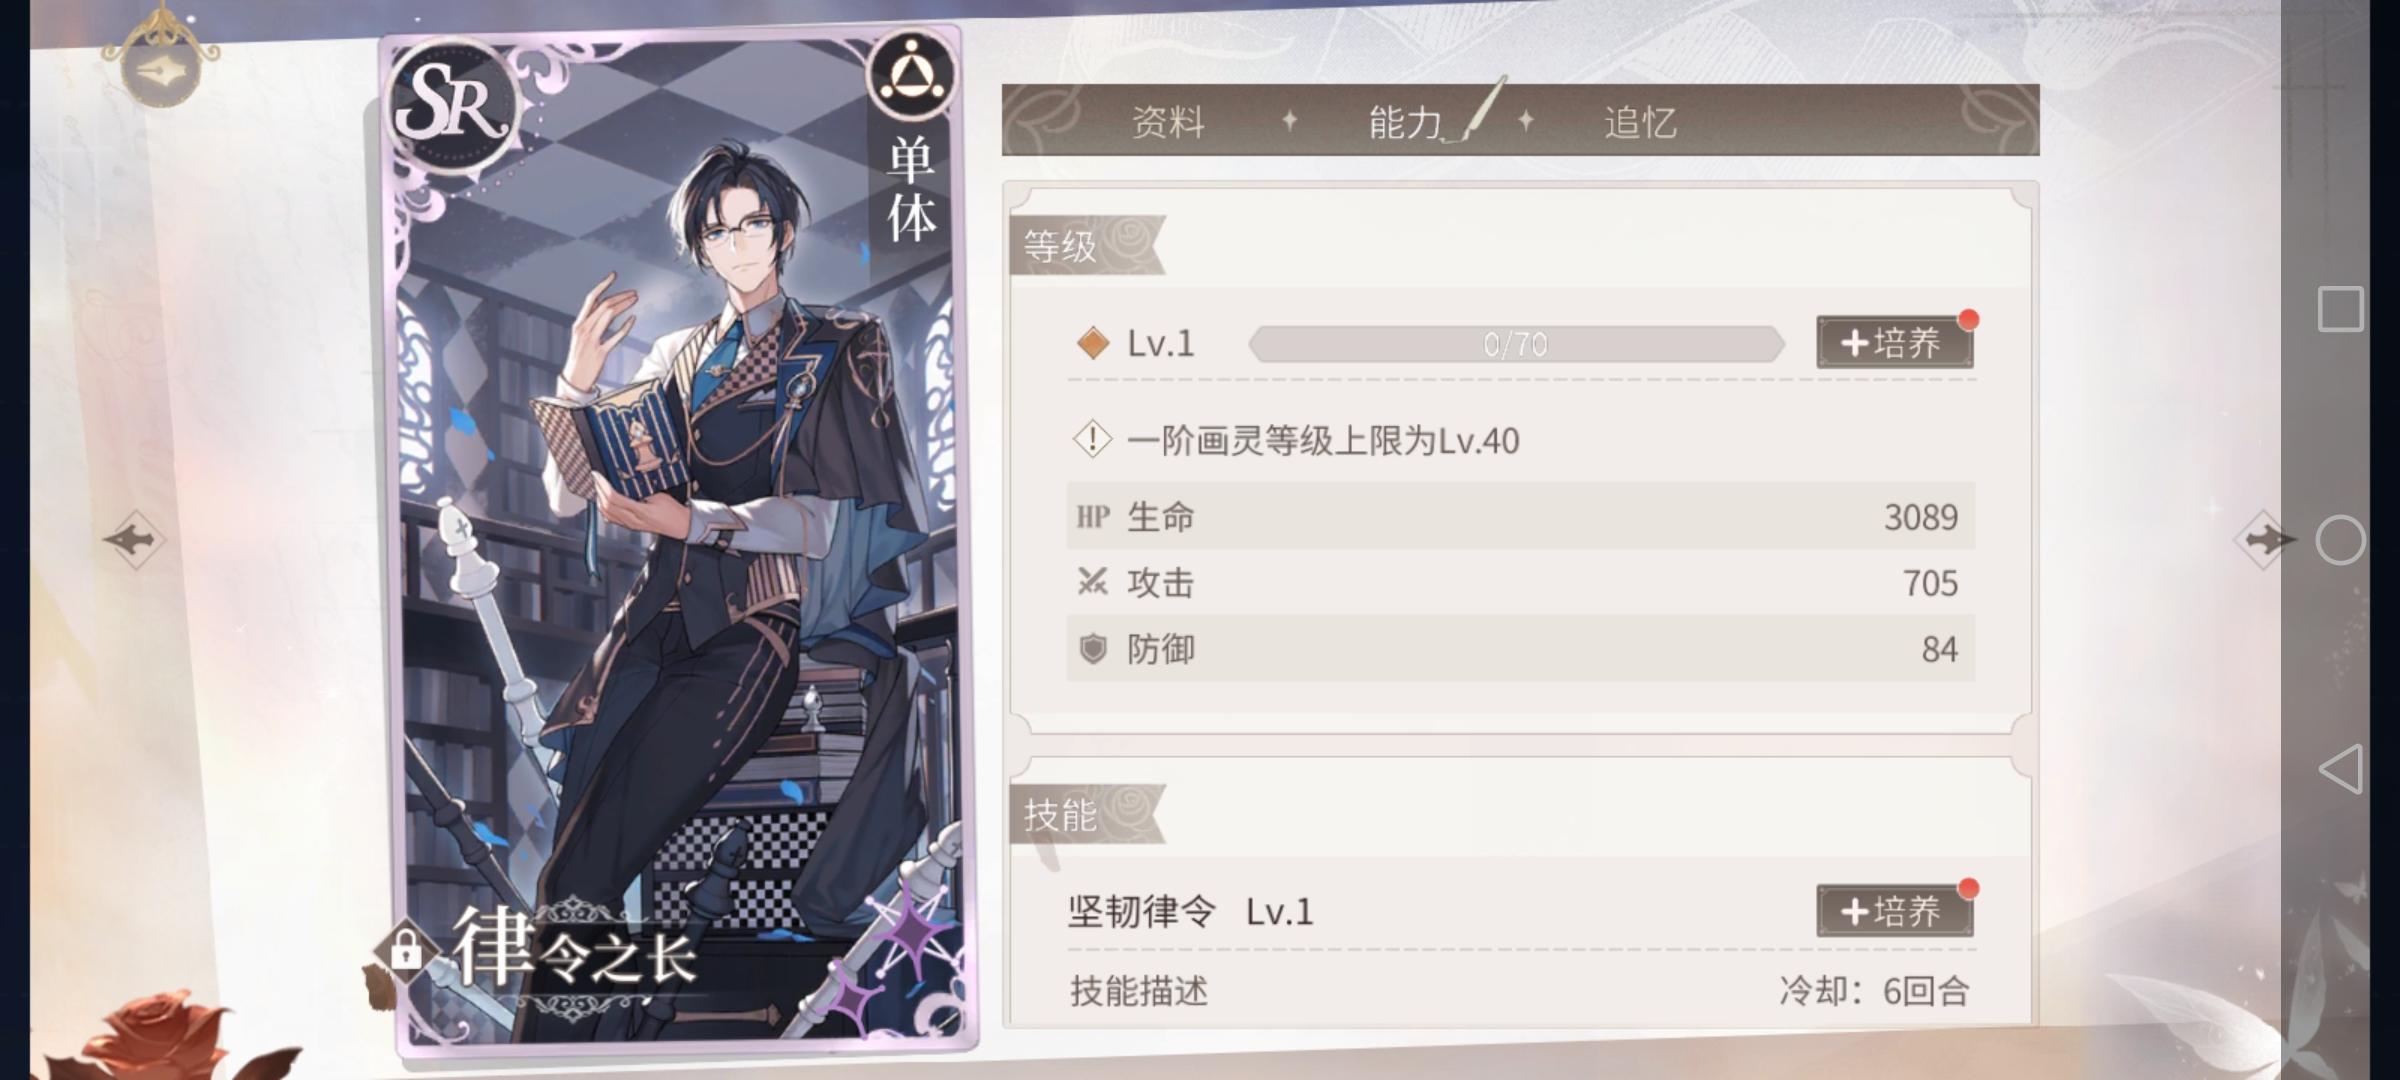The image size is (2400, 1080).
Task: Tap Android back triangle button
Action: [x=2340, y=769]
